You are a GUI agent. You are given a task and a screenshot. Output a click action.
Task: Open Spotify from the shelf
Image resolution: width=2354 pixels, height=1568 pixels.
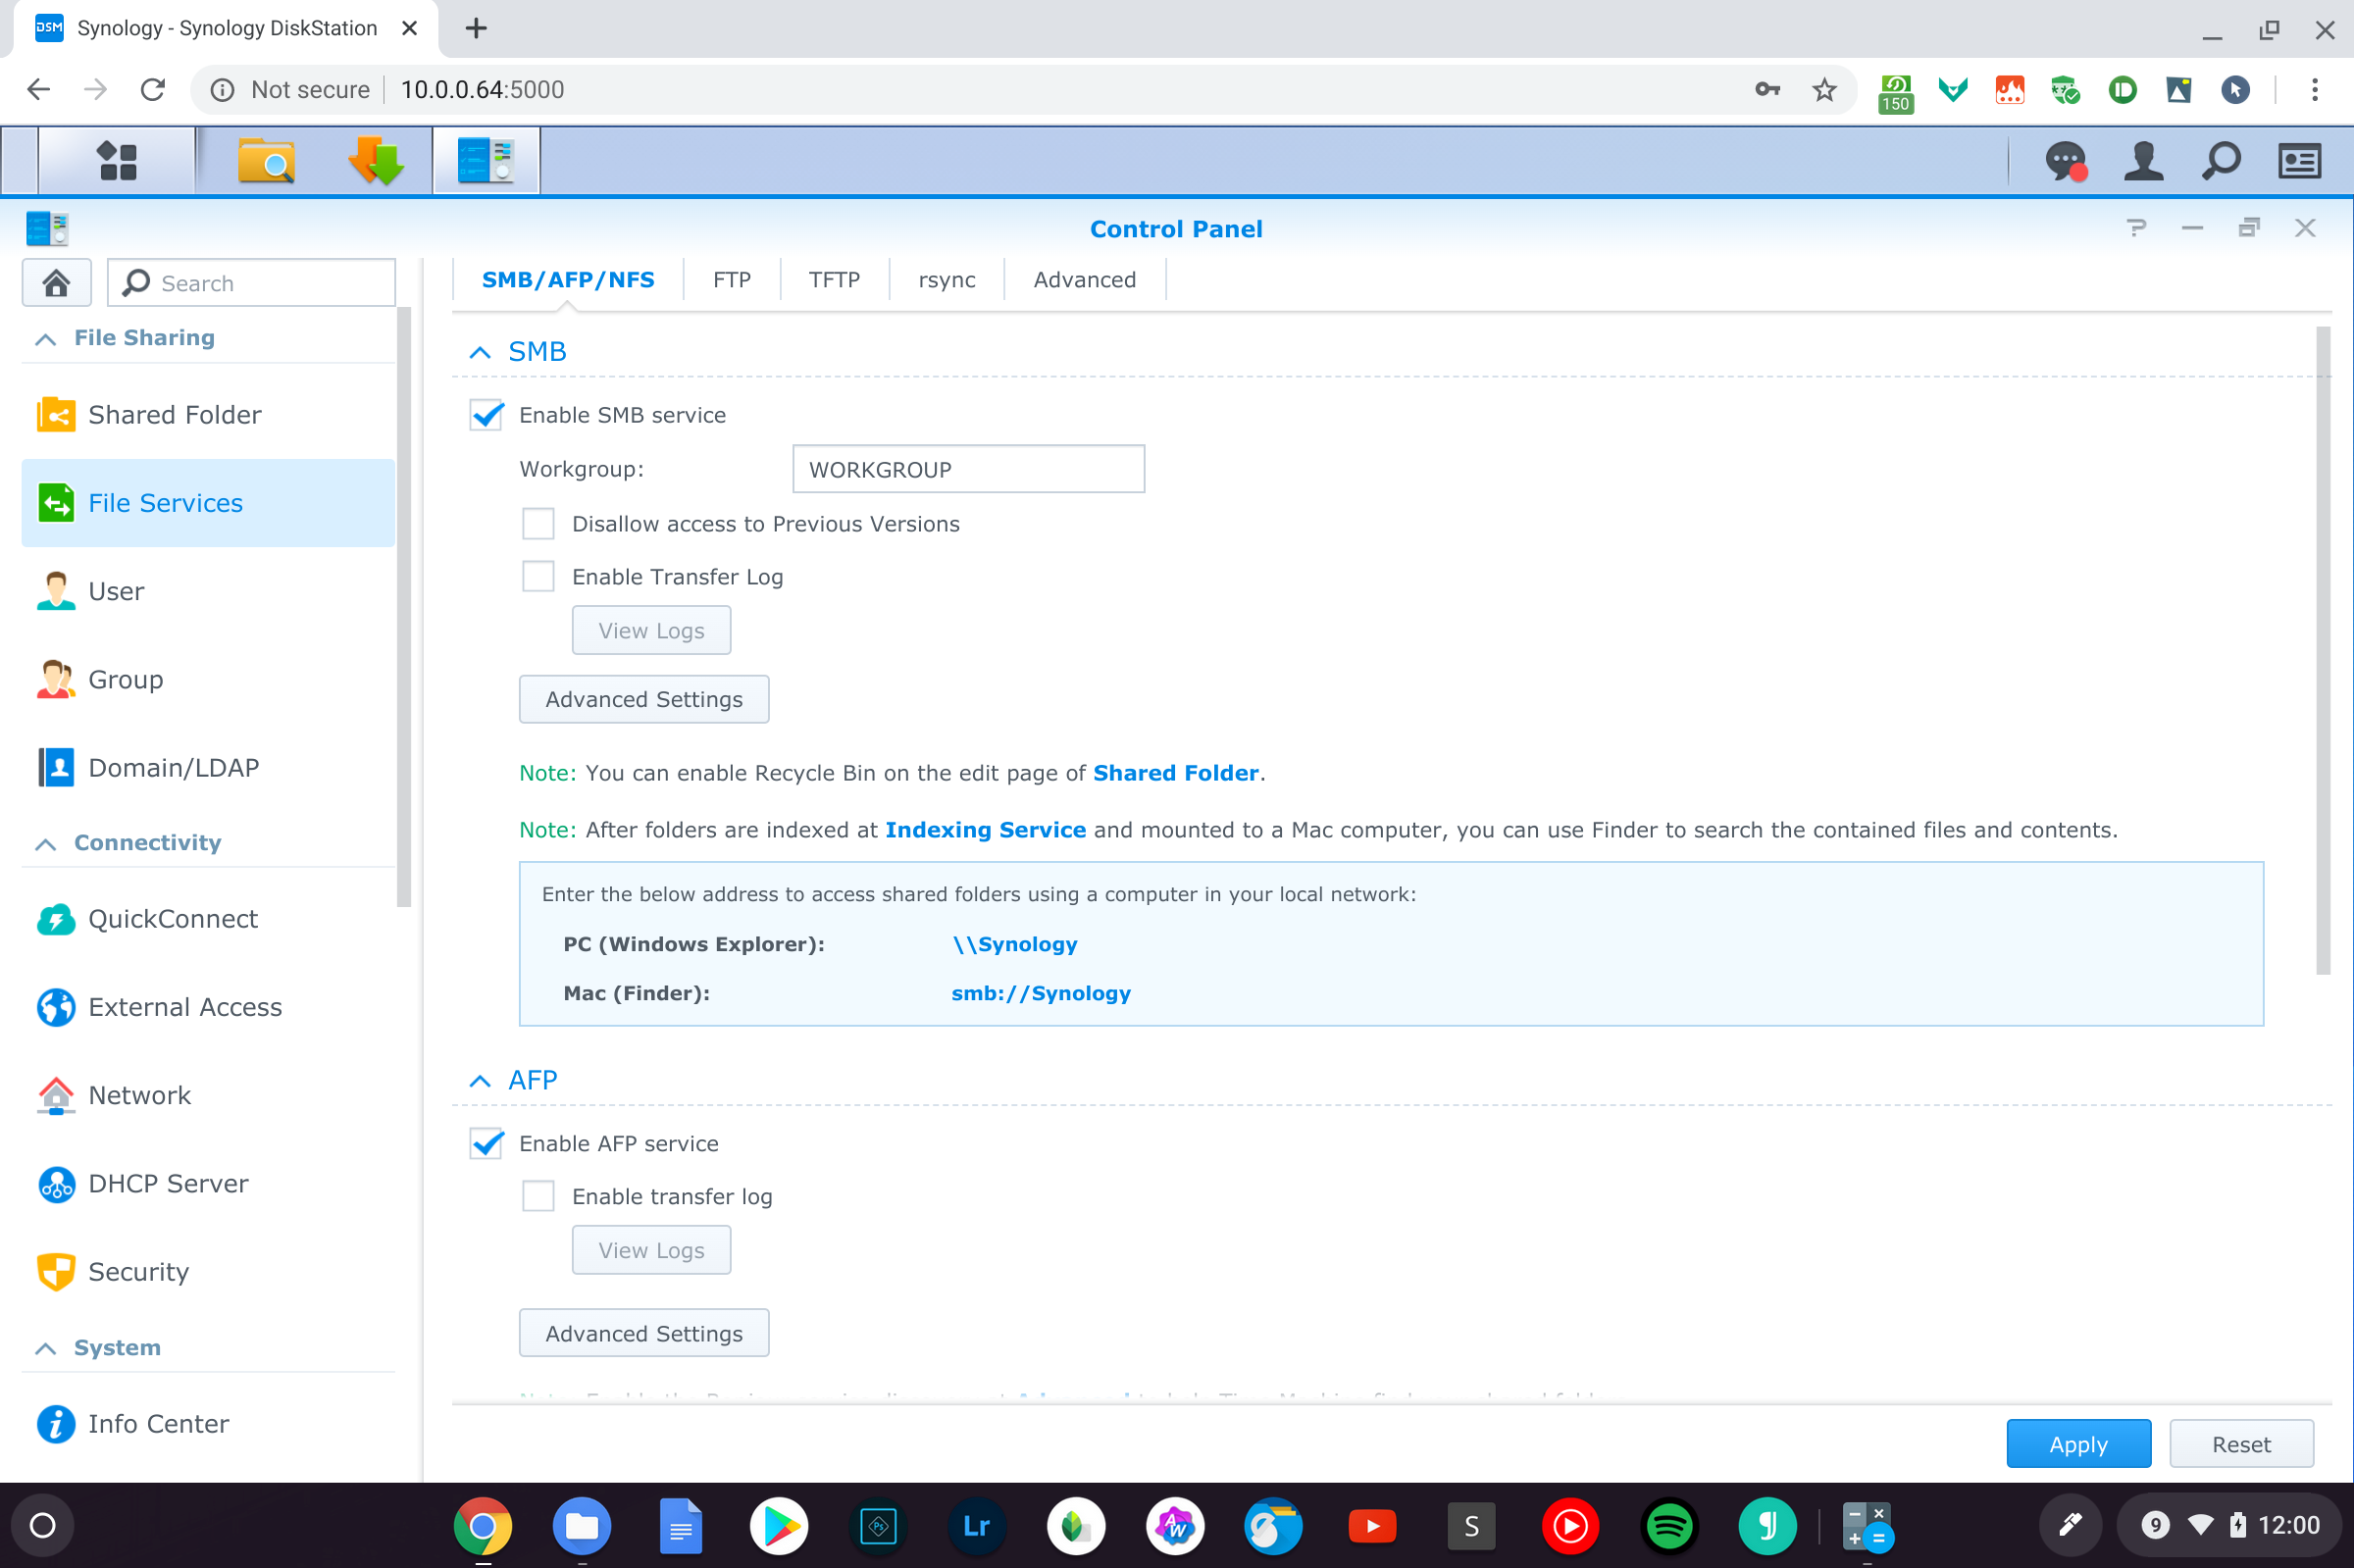1668,1526
